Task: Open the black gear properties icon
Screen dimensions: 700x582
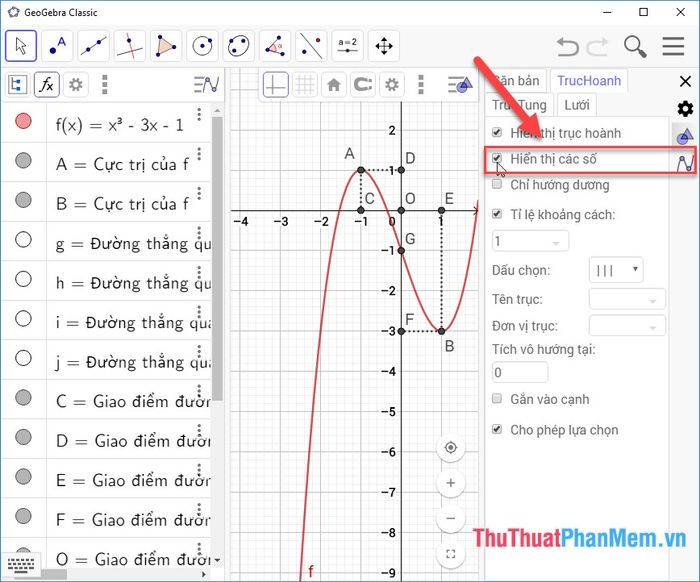Action: (685, 108)
